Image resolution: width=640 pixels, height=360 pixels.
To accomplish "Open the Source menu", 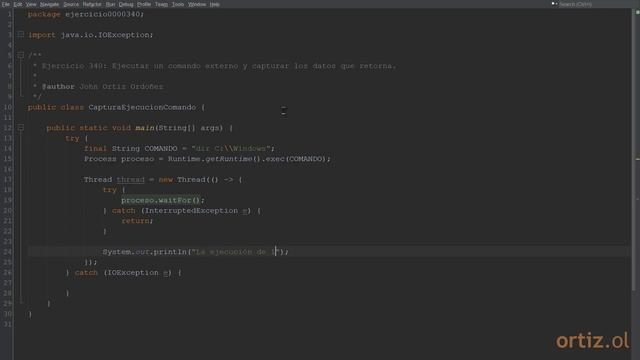I will coord(71,4).
